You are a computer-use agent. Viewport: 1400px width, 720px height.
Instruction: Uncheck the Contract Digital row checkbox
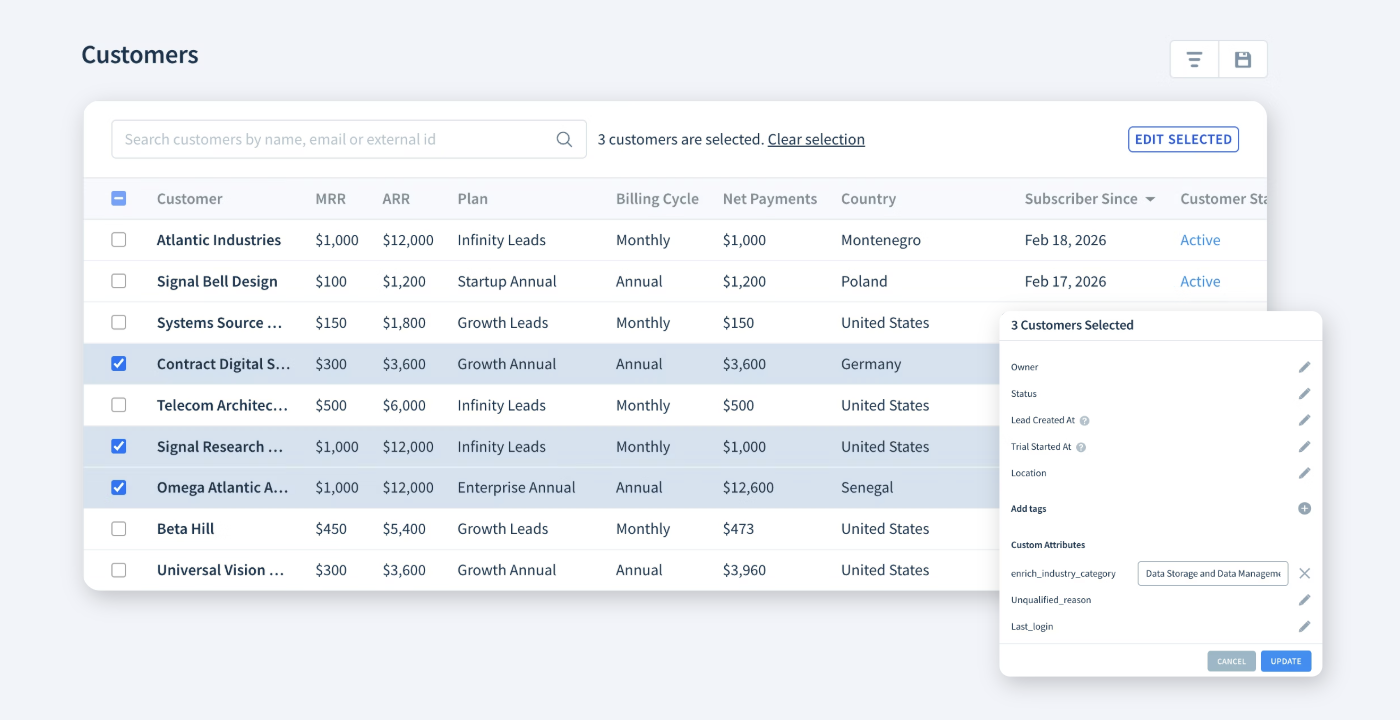(119, 363)
